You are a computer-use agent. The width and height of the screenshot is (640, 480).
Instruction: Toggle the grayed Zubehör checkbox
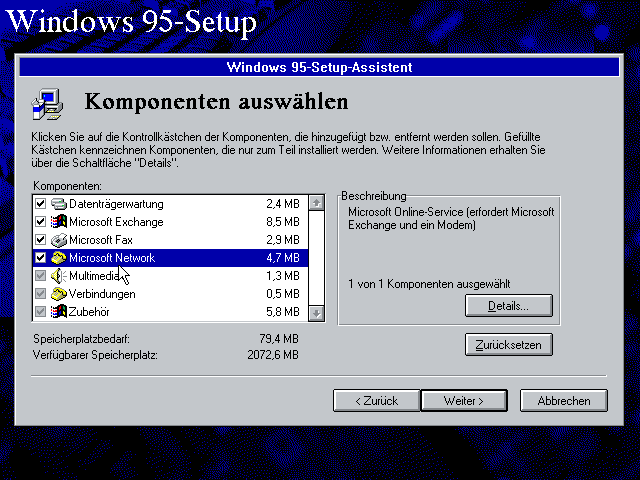pos(40,312)
